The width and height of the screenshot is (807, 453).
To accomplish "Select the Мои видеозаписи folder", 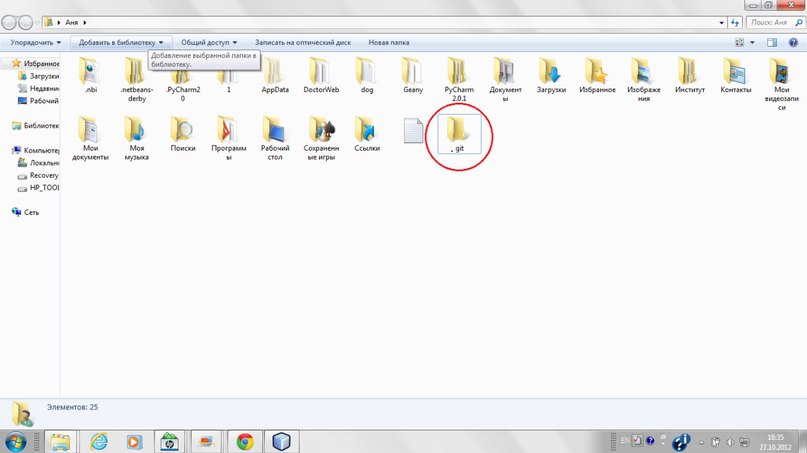I will [x=781, y=84].
